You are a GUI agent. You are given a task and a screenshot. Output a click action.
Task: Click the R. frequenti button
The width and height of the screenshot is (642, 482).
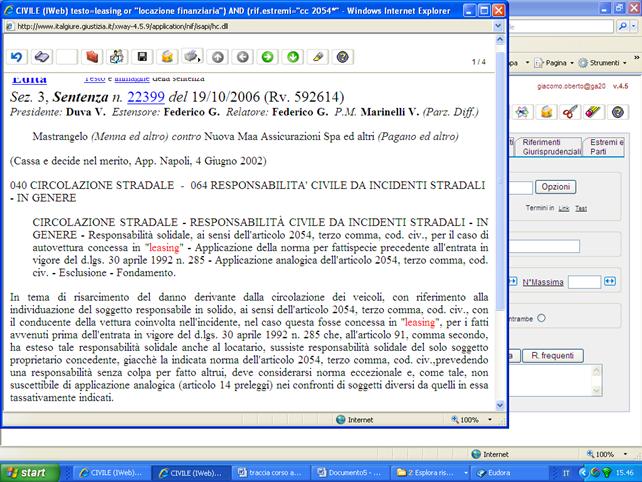pyautogui.click(x=552, y=355)
